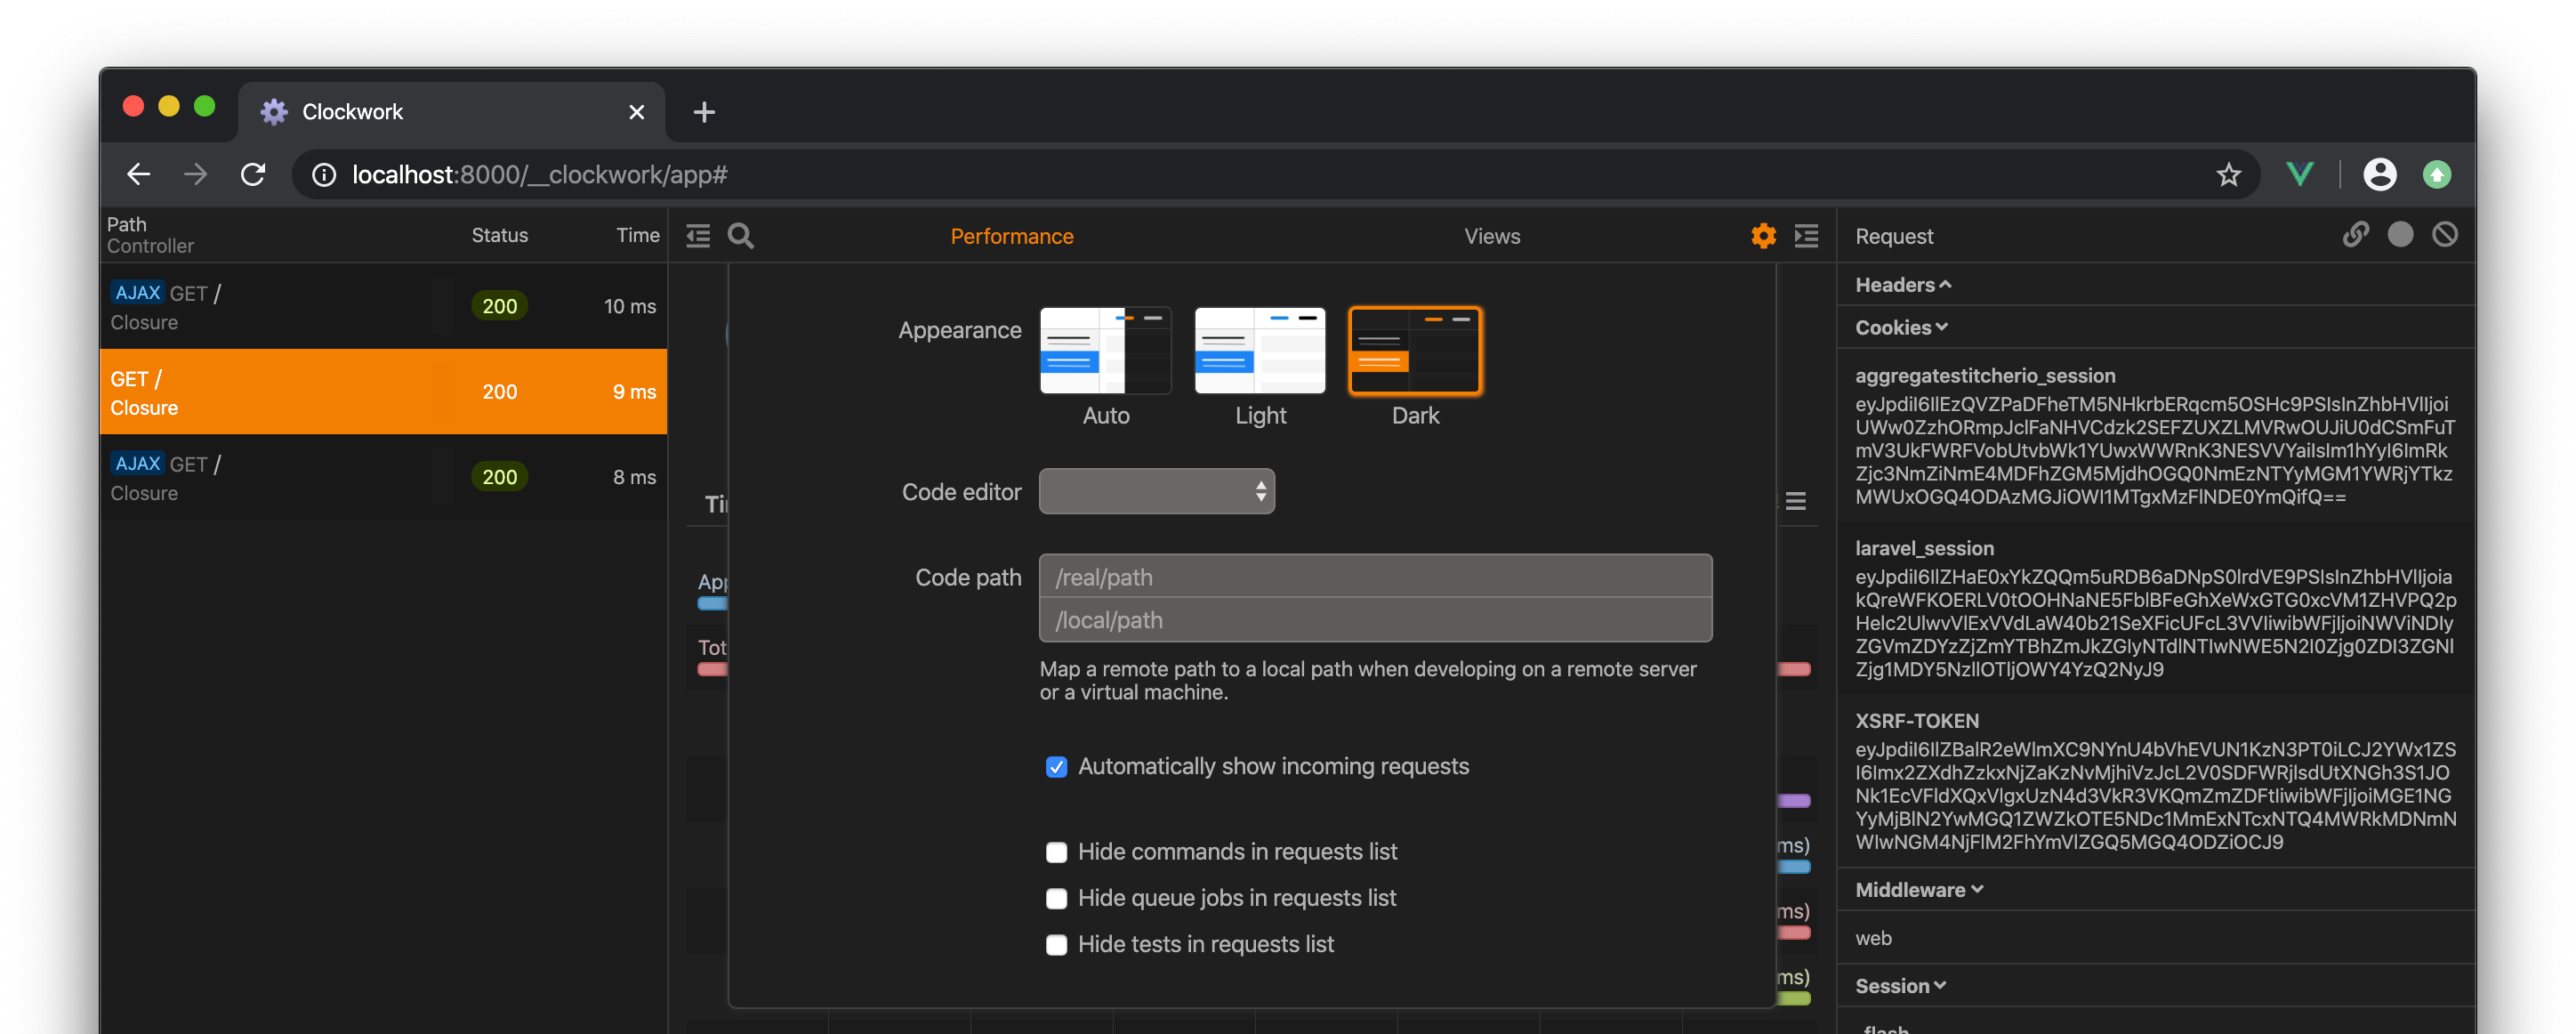The height and width of the screenshot is (1034, 2576).
Task: Click the /real/path input field
Action: (x=1375, y=577)
